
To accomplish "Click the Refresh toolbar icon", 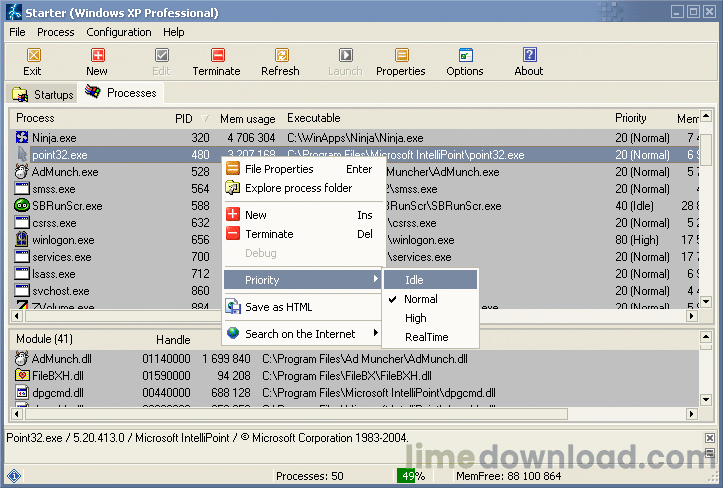I will point(280,62).
